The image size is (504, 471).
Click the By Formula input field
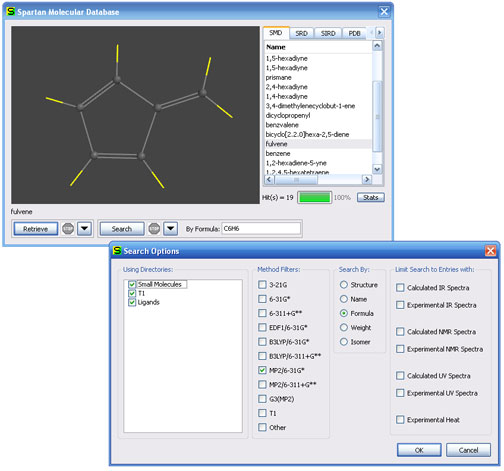pos(261,229)
